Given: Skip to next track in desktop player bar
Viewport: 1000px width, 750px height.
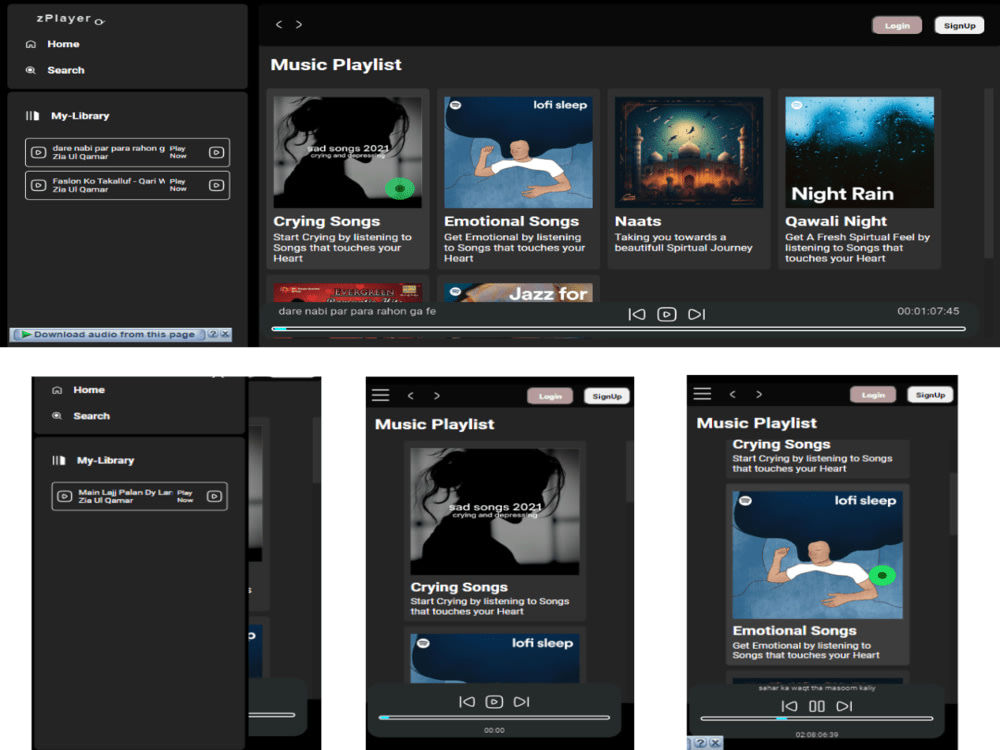Looking at the screenshot, I should [696, 314].
